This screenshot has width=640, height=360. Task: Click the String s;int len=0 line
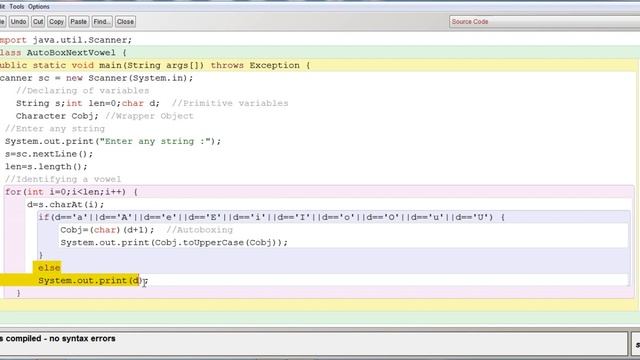pos(88,103)
